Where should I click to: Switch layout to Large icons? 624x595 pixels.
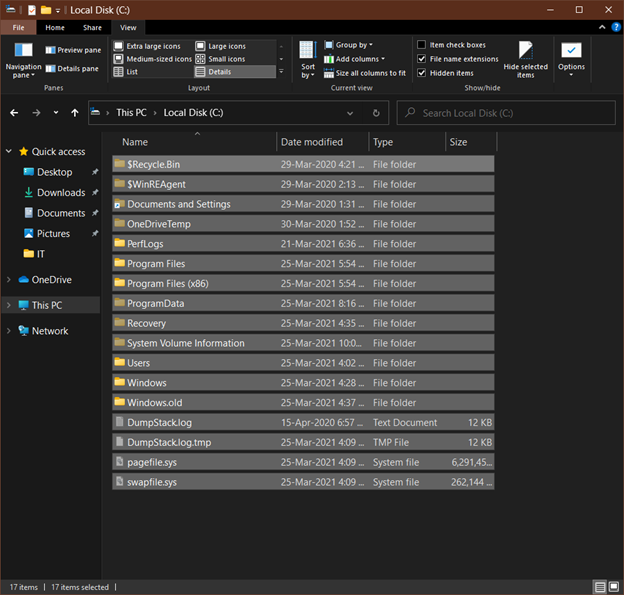pyautogui.click(x=221, y=46)
